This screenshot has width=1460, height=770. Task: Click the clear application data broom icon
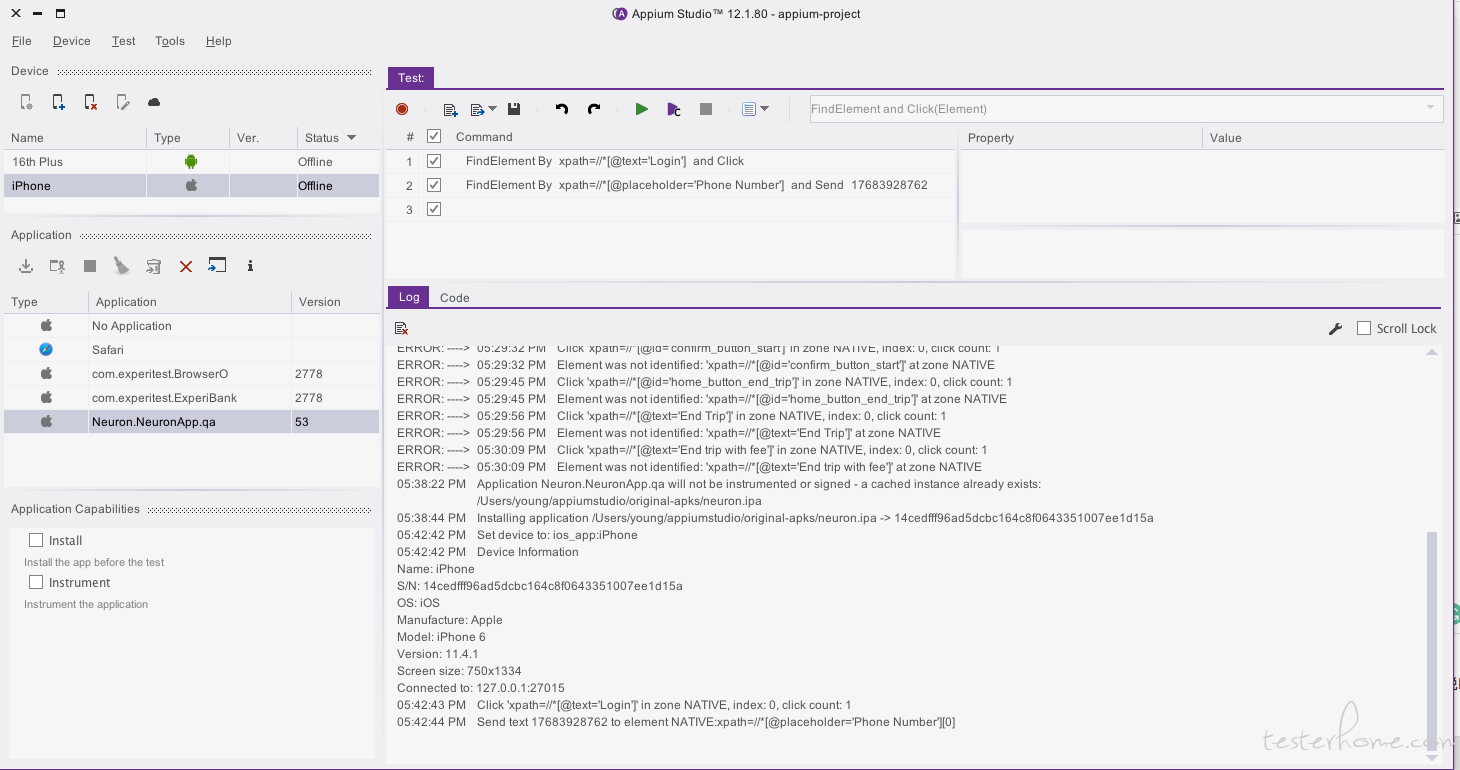pos(121,266)
